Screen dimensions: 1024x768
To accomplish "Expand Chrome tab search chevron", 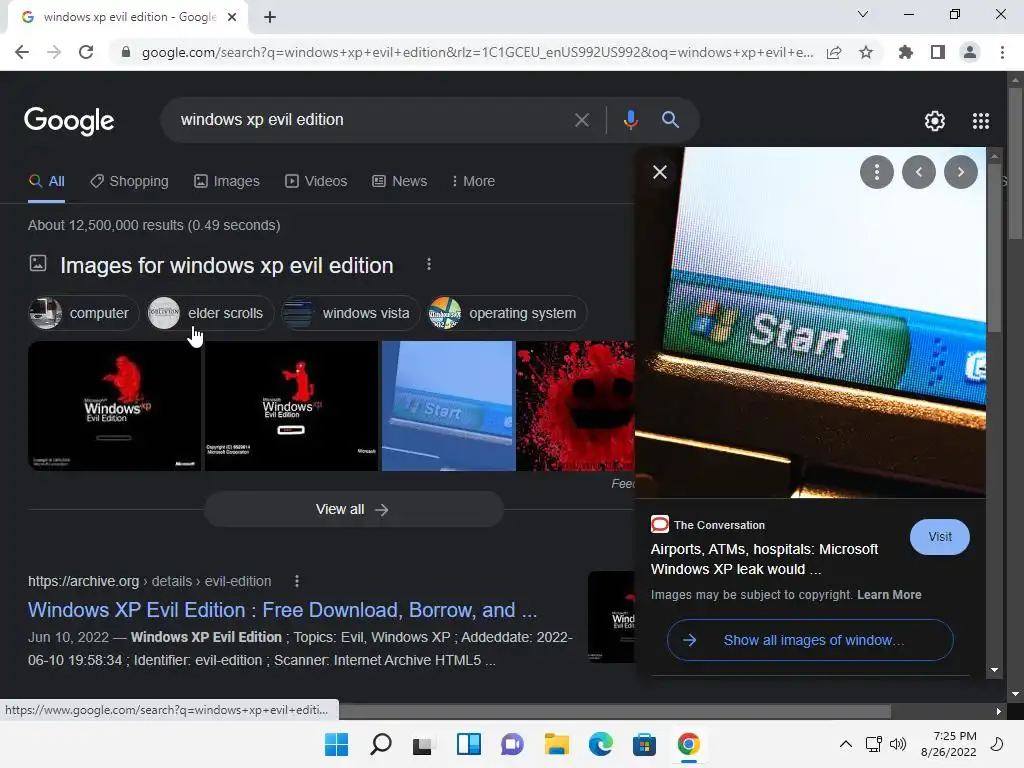I will pyautogui.click(x=863, y=14).
